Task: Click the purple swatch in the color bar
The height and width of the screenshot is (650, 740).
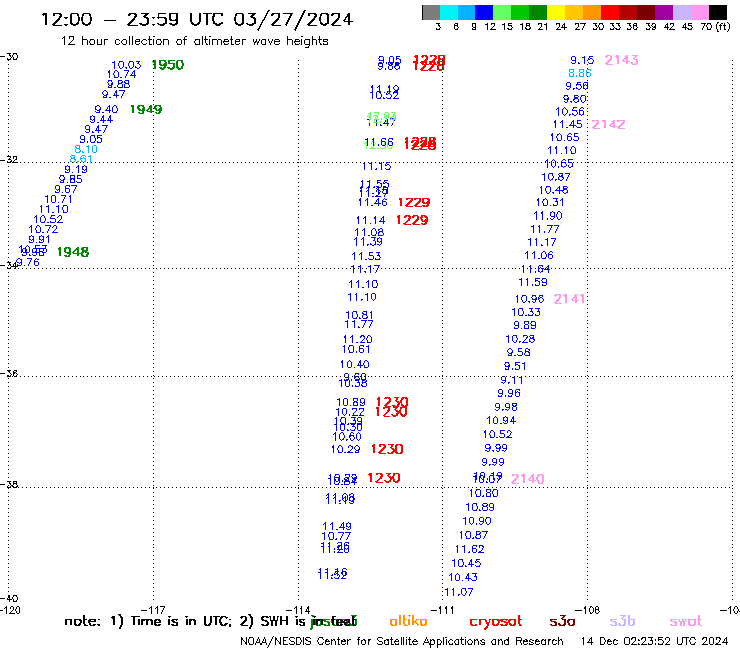Action: tap(664, 12)
